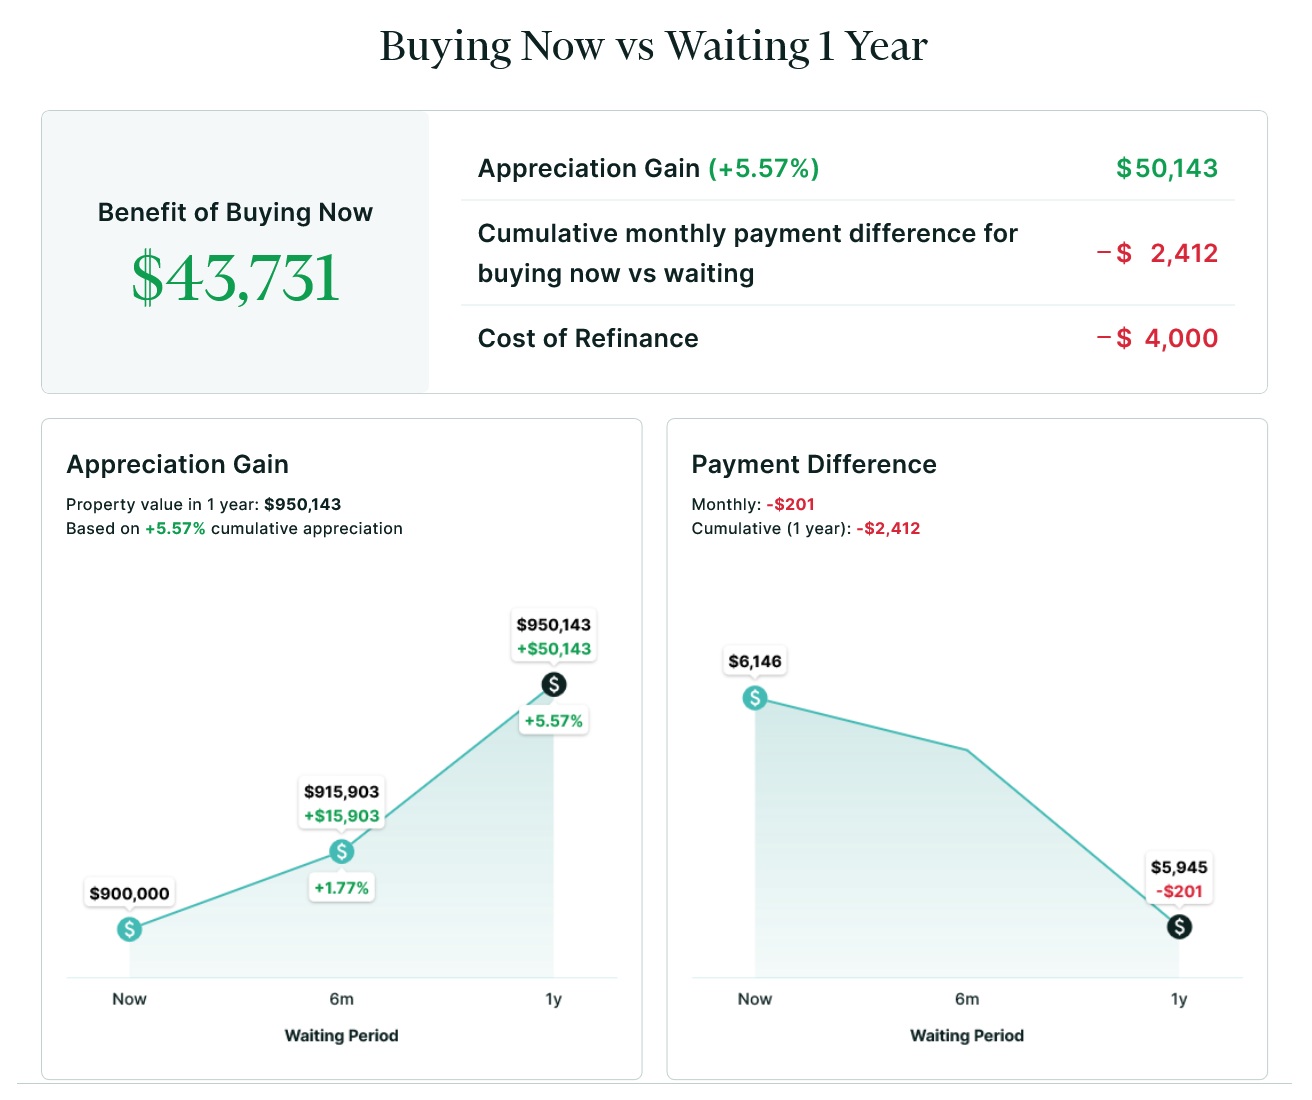The width and height of the screenshot is (1312, 1100).
Task: Click "1y" on the Payment Difference chart axis
Action: (1179, 999)
